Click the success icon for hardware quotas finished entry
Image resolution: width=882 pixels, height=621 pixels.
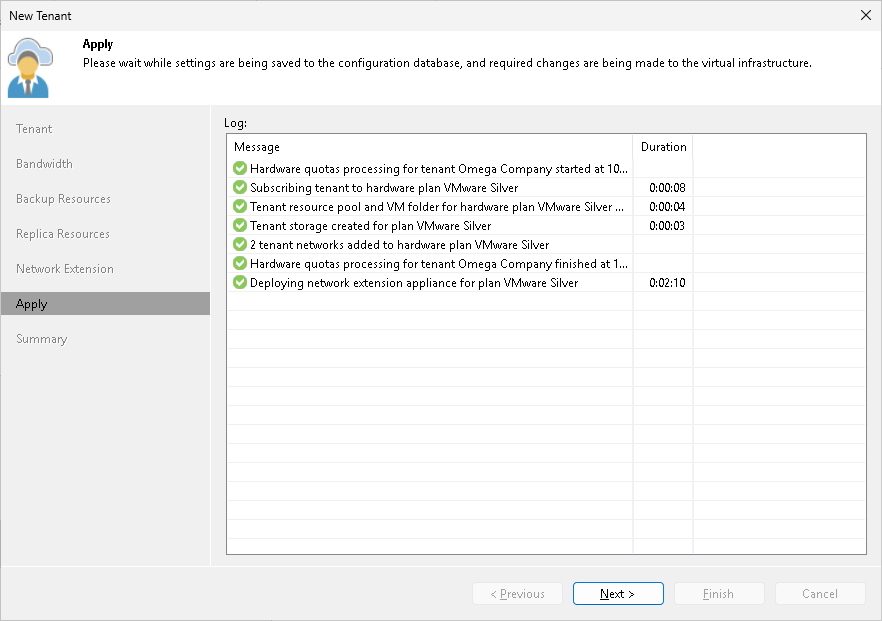click(x=240, y=263)
